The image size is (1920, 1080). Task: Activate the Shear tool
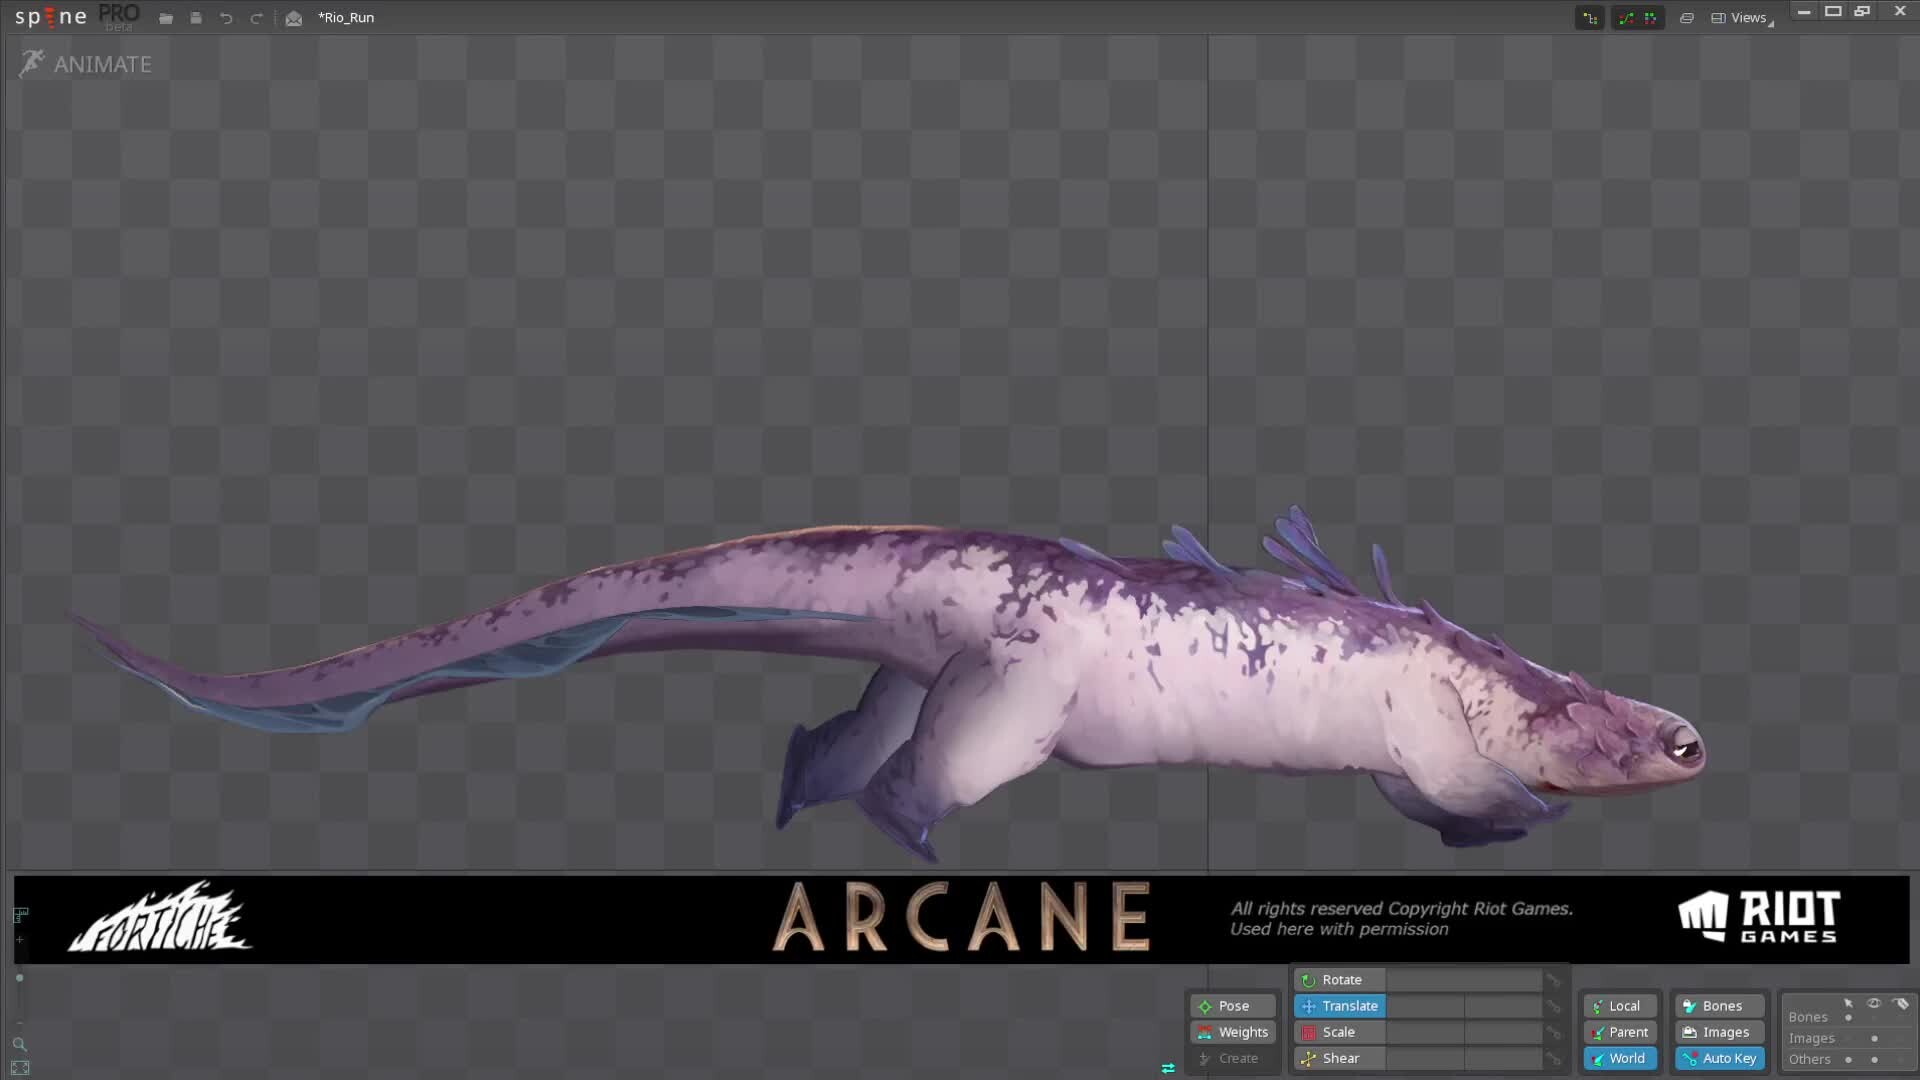click(1339, 1057)
